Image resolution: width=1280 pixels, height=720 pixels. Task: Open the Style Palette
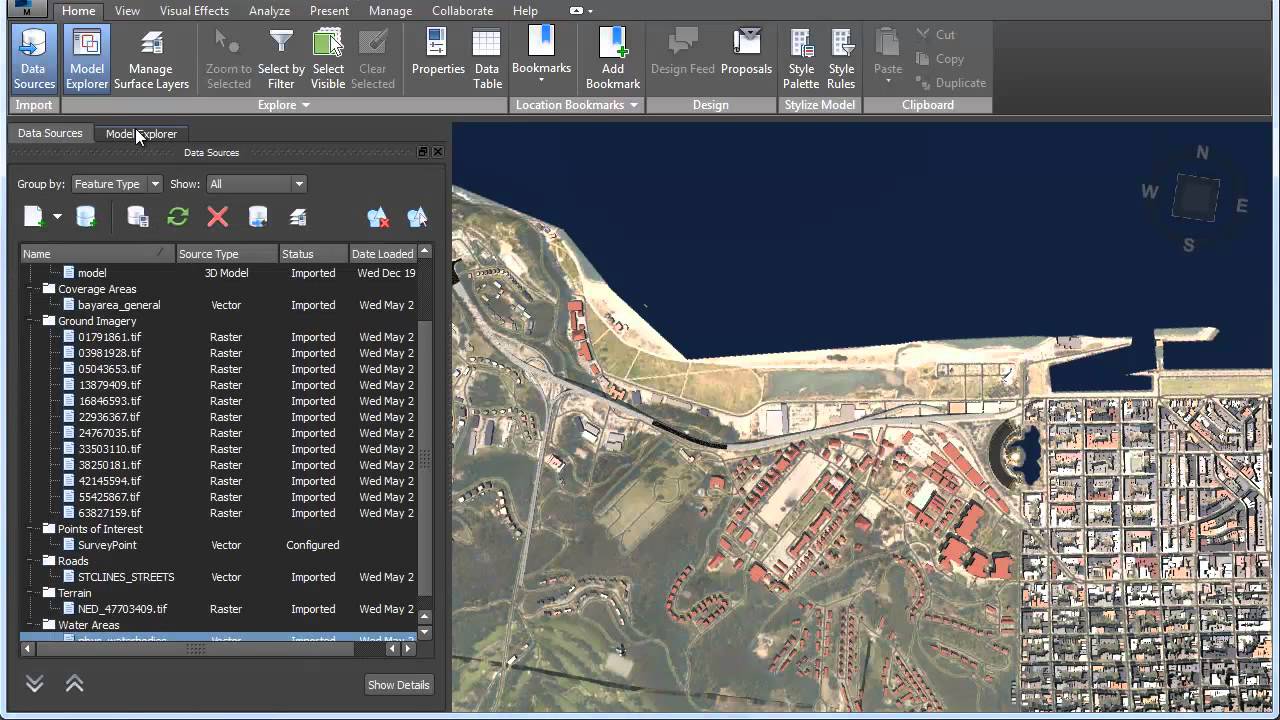pos(801,59)
